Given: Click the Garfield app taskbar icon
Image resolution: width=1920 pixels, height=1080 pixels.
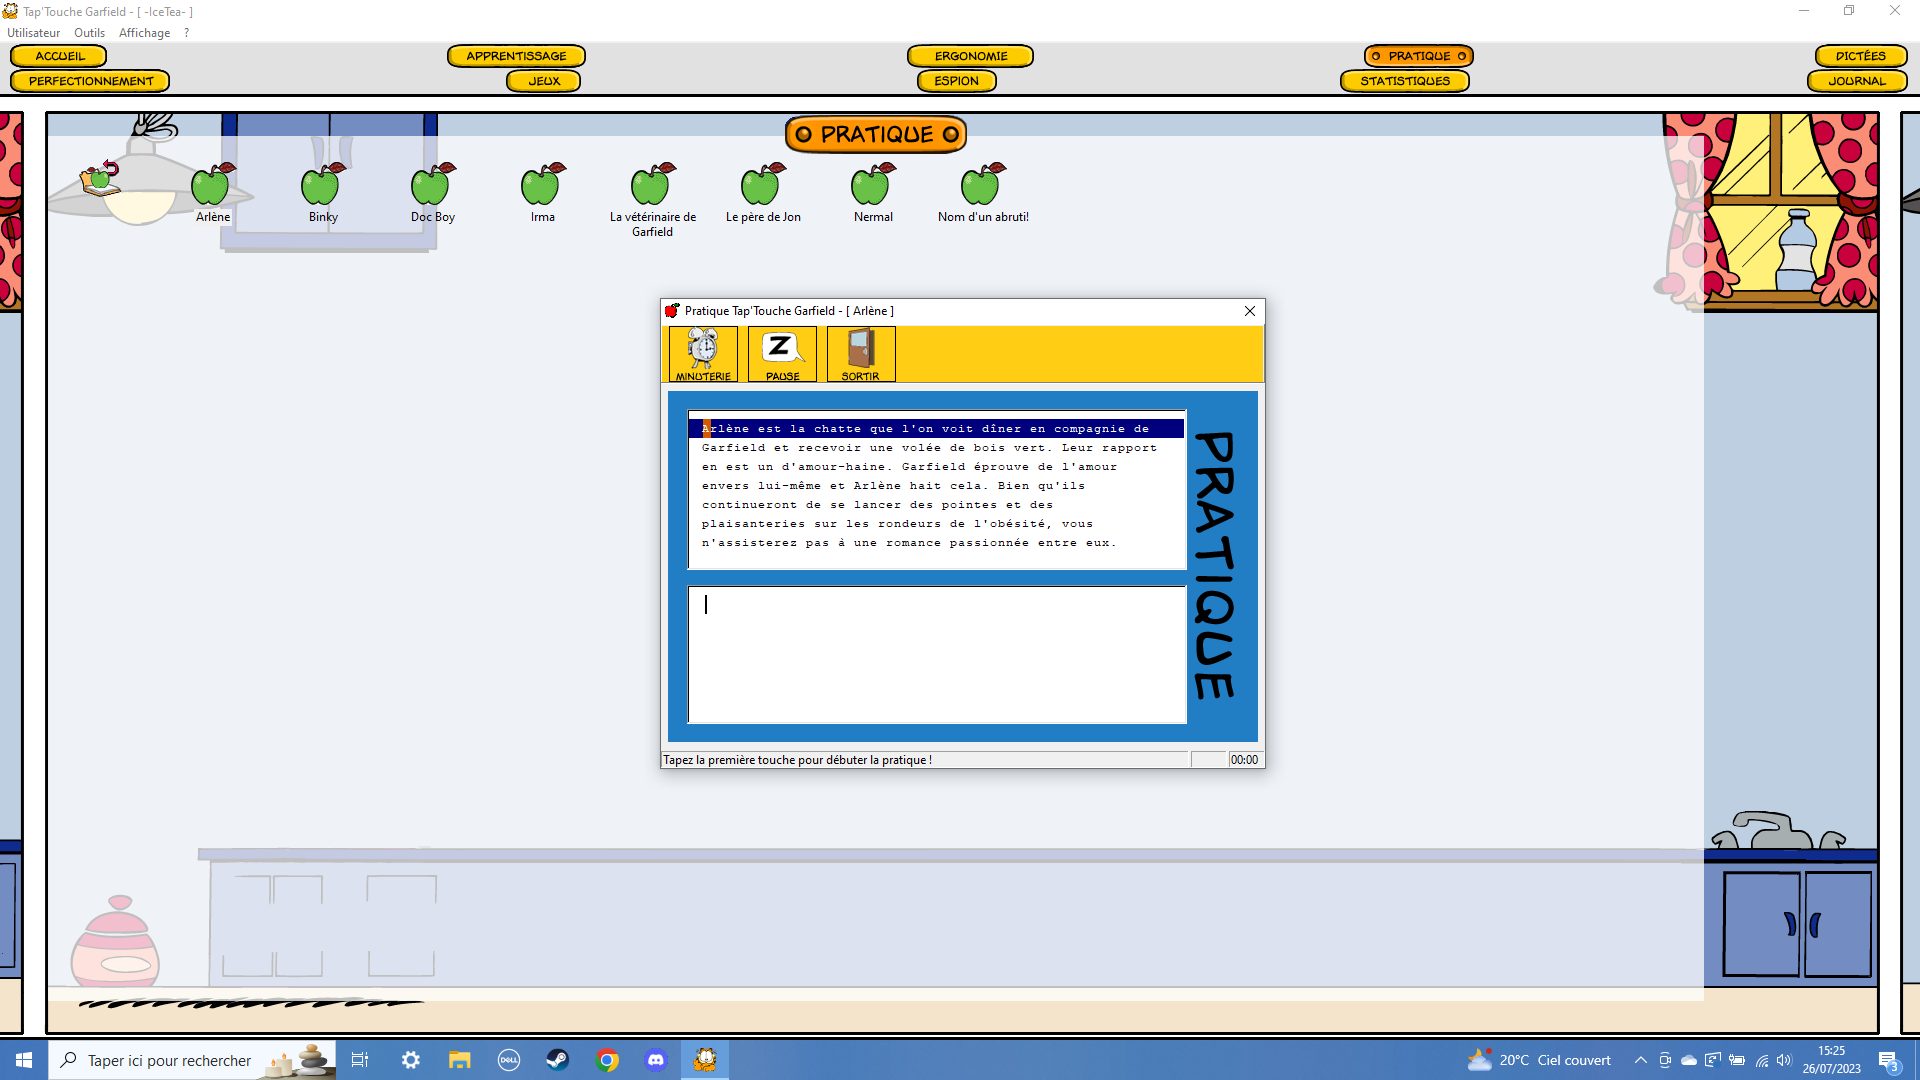Looking at the screenshot, I should (x=705, y=1060).
